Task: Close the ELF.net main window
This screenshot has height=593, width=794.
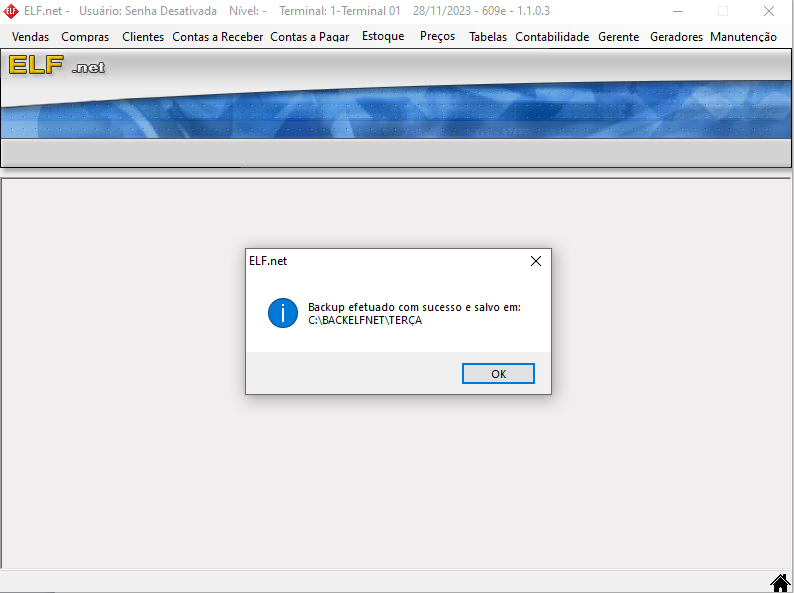Action: pyautogui.click(x=769, y=11)
